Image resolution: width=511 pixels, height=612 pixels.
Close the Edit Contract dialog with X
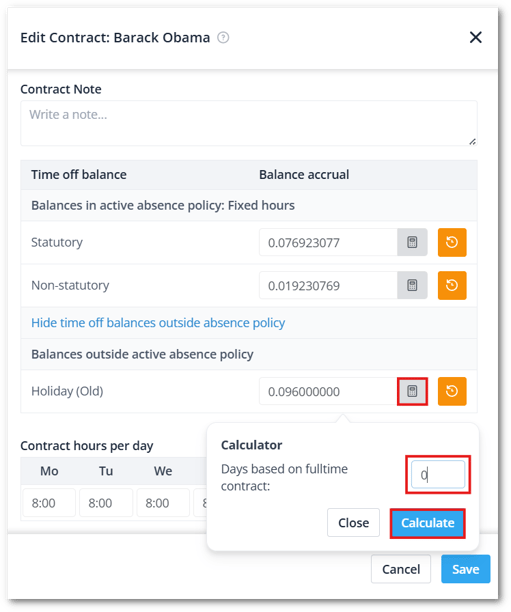point(475,37)
